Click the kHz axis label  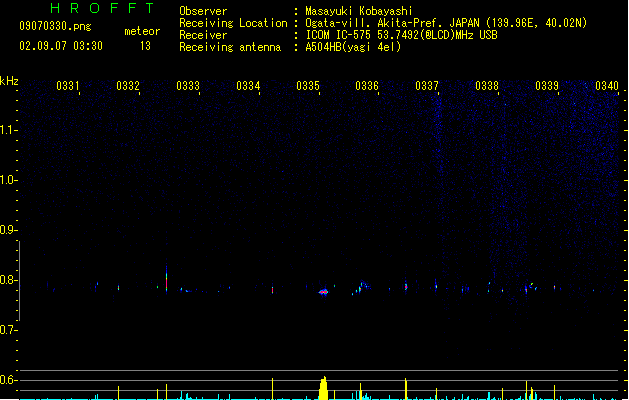pyautogui.click(x=9, y=81)
